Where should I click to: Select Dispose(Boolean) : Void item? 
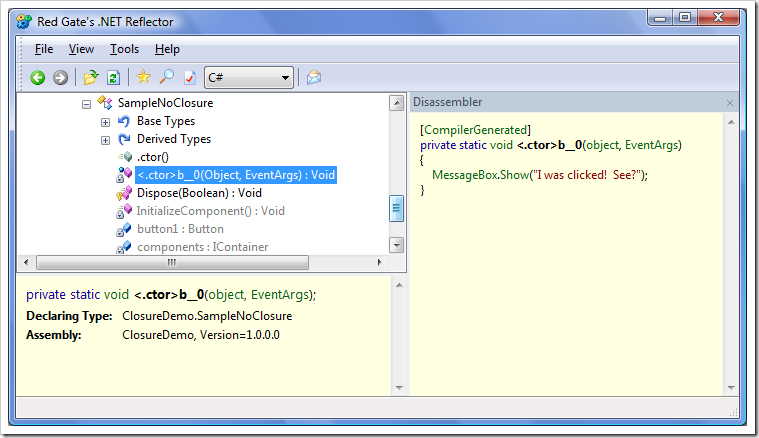tap(199, 193)
